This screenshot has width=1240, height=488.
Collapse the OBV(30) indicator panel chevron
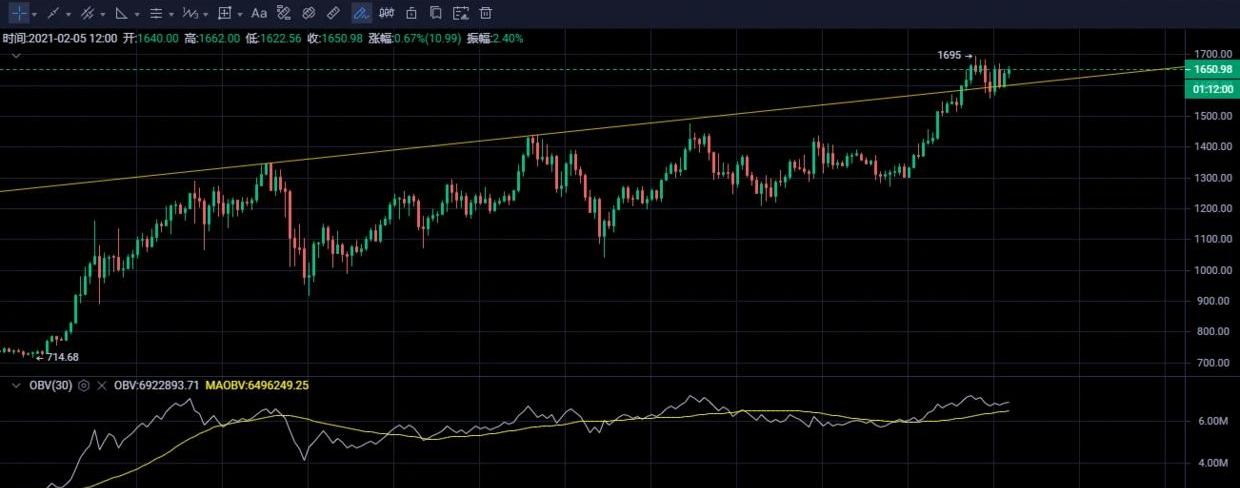pos(15,385)
